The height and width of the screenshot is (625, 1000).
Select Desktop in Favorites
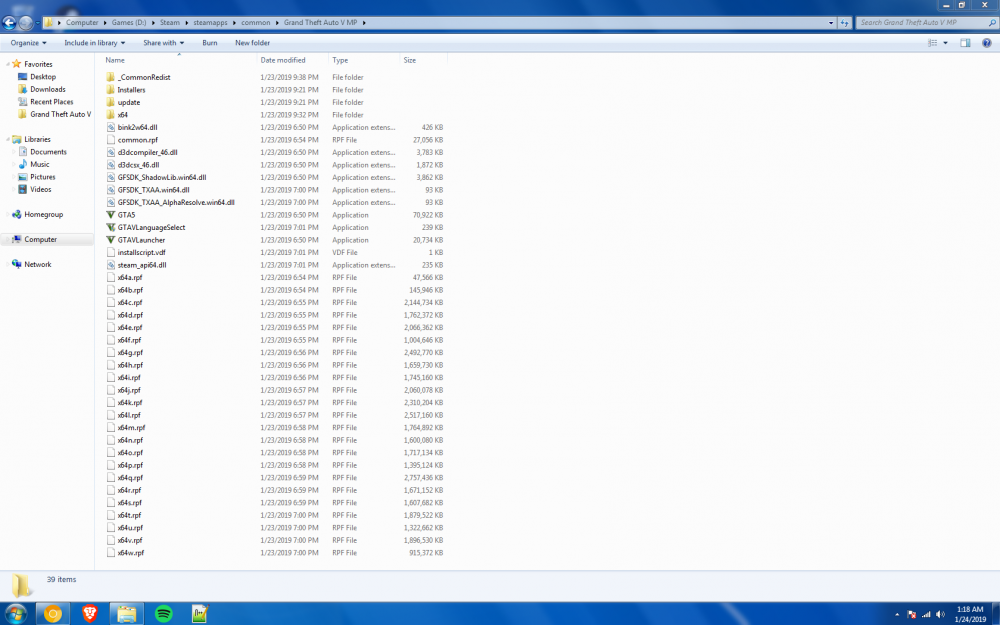(x=43, y=77)
